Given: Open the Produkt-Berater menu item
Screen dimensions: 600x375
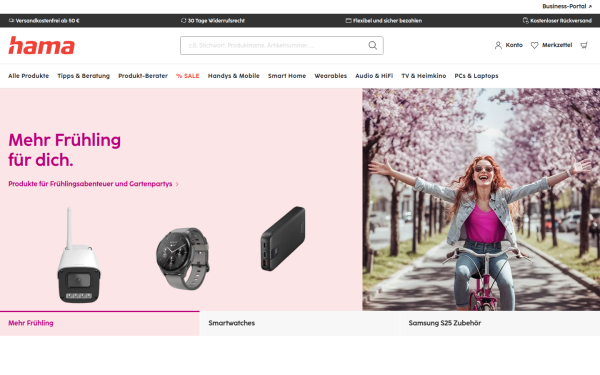Looking at the screenshot, I should [143, 76].
